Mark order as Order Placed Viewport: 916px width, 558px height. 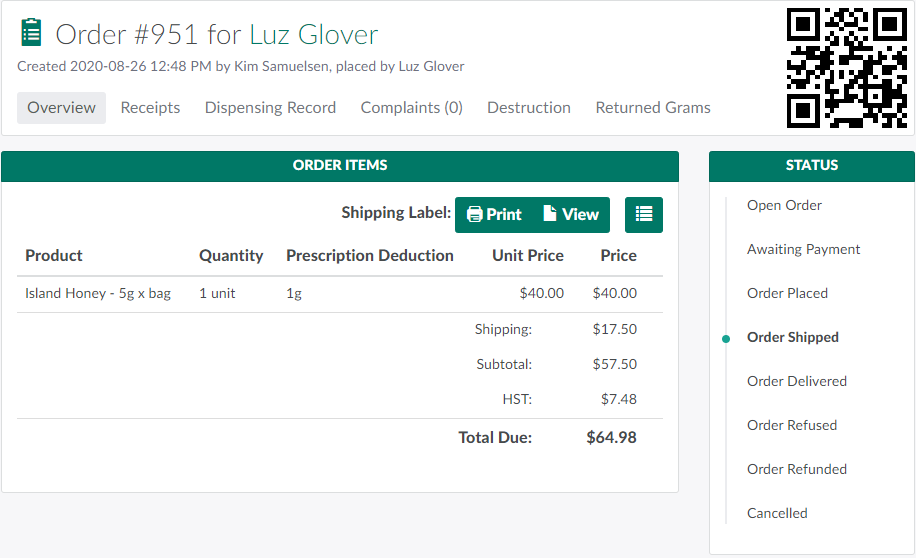click(x=787, y=293)
